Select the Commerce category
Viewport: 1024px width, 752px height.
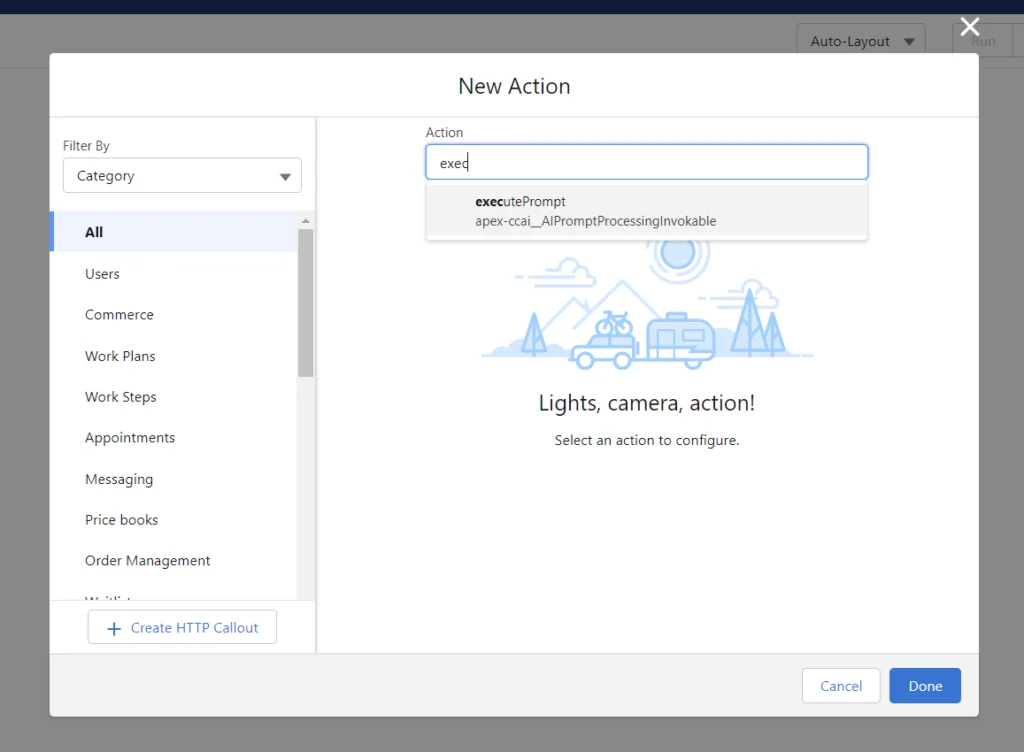[119, 315]
